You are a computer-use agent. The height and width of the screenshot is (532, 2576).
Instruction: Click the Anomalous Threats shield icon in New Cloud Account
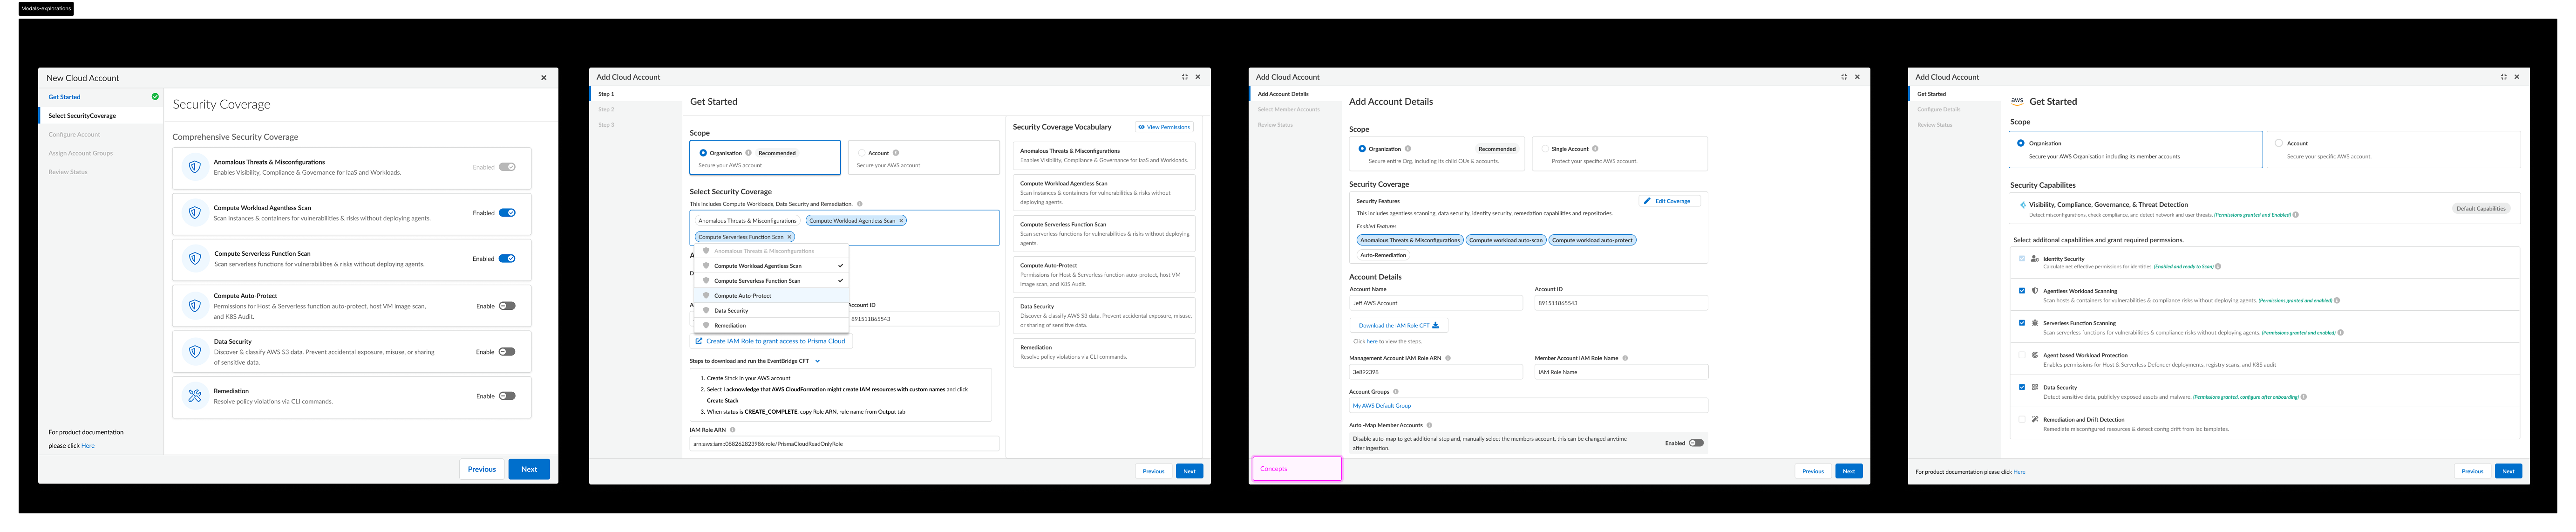(195, 167)
